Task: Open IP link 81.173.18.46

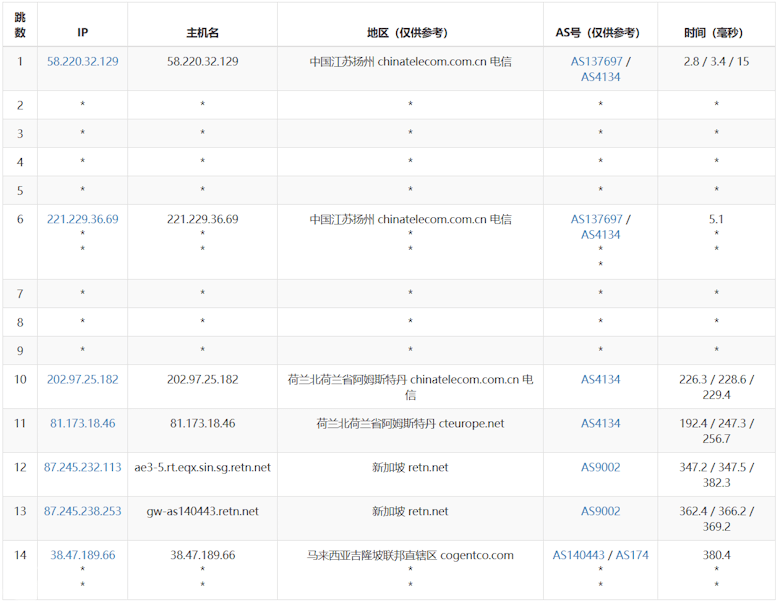Action: tap(83, 423)
